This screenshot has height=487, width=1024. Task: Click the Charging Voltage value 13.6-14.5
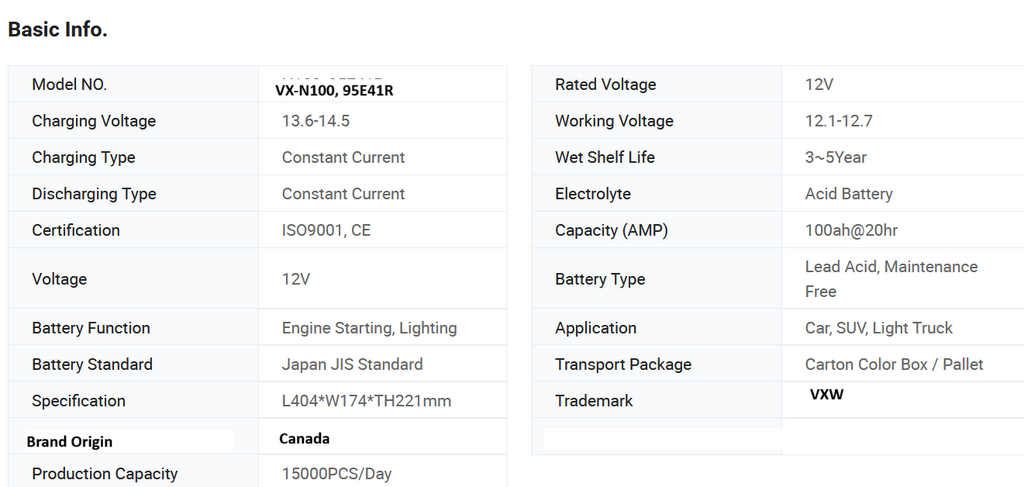[x=316, y=121]
